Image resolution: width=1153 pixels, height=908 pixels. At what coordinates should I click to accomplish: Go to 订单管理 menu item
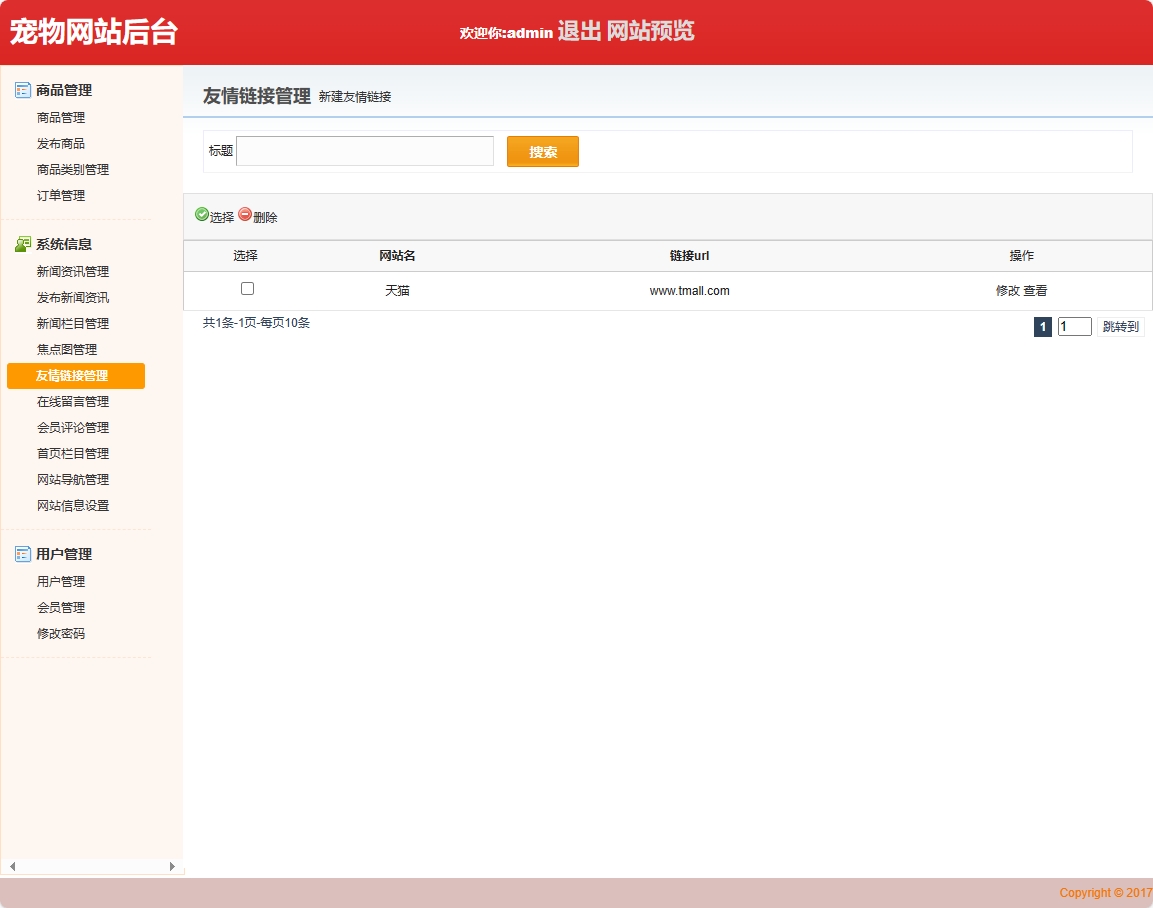[60, 196]
